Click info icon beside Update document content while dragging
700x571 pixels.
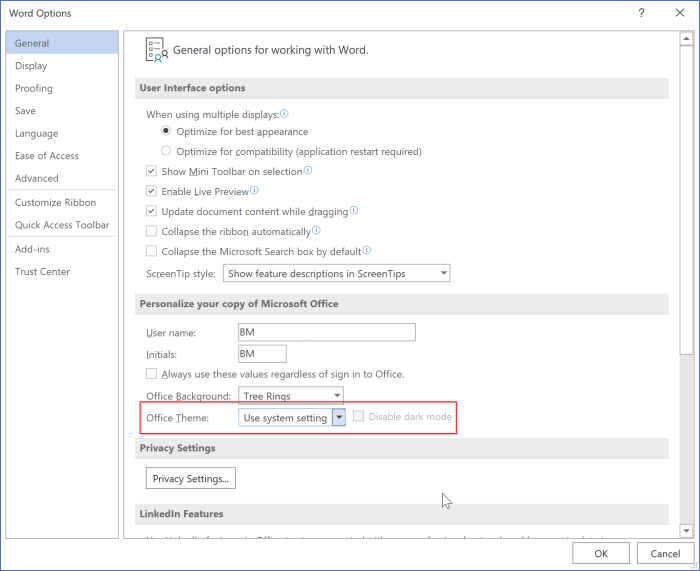354,210
